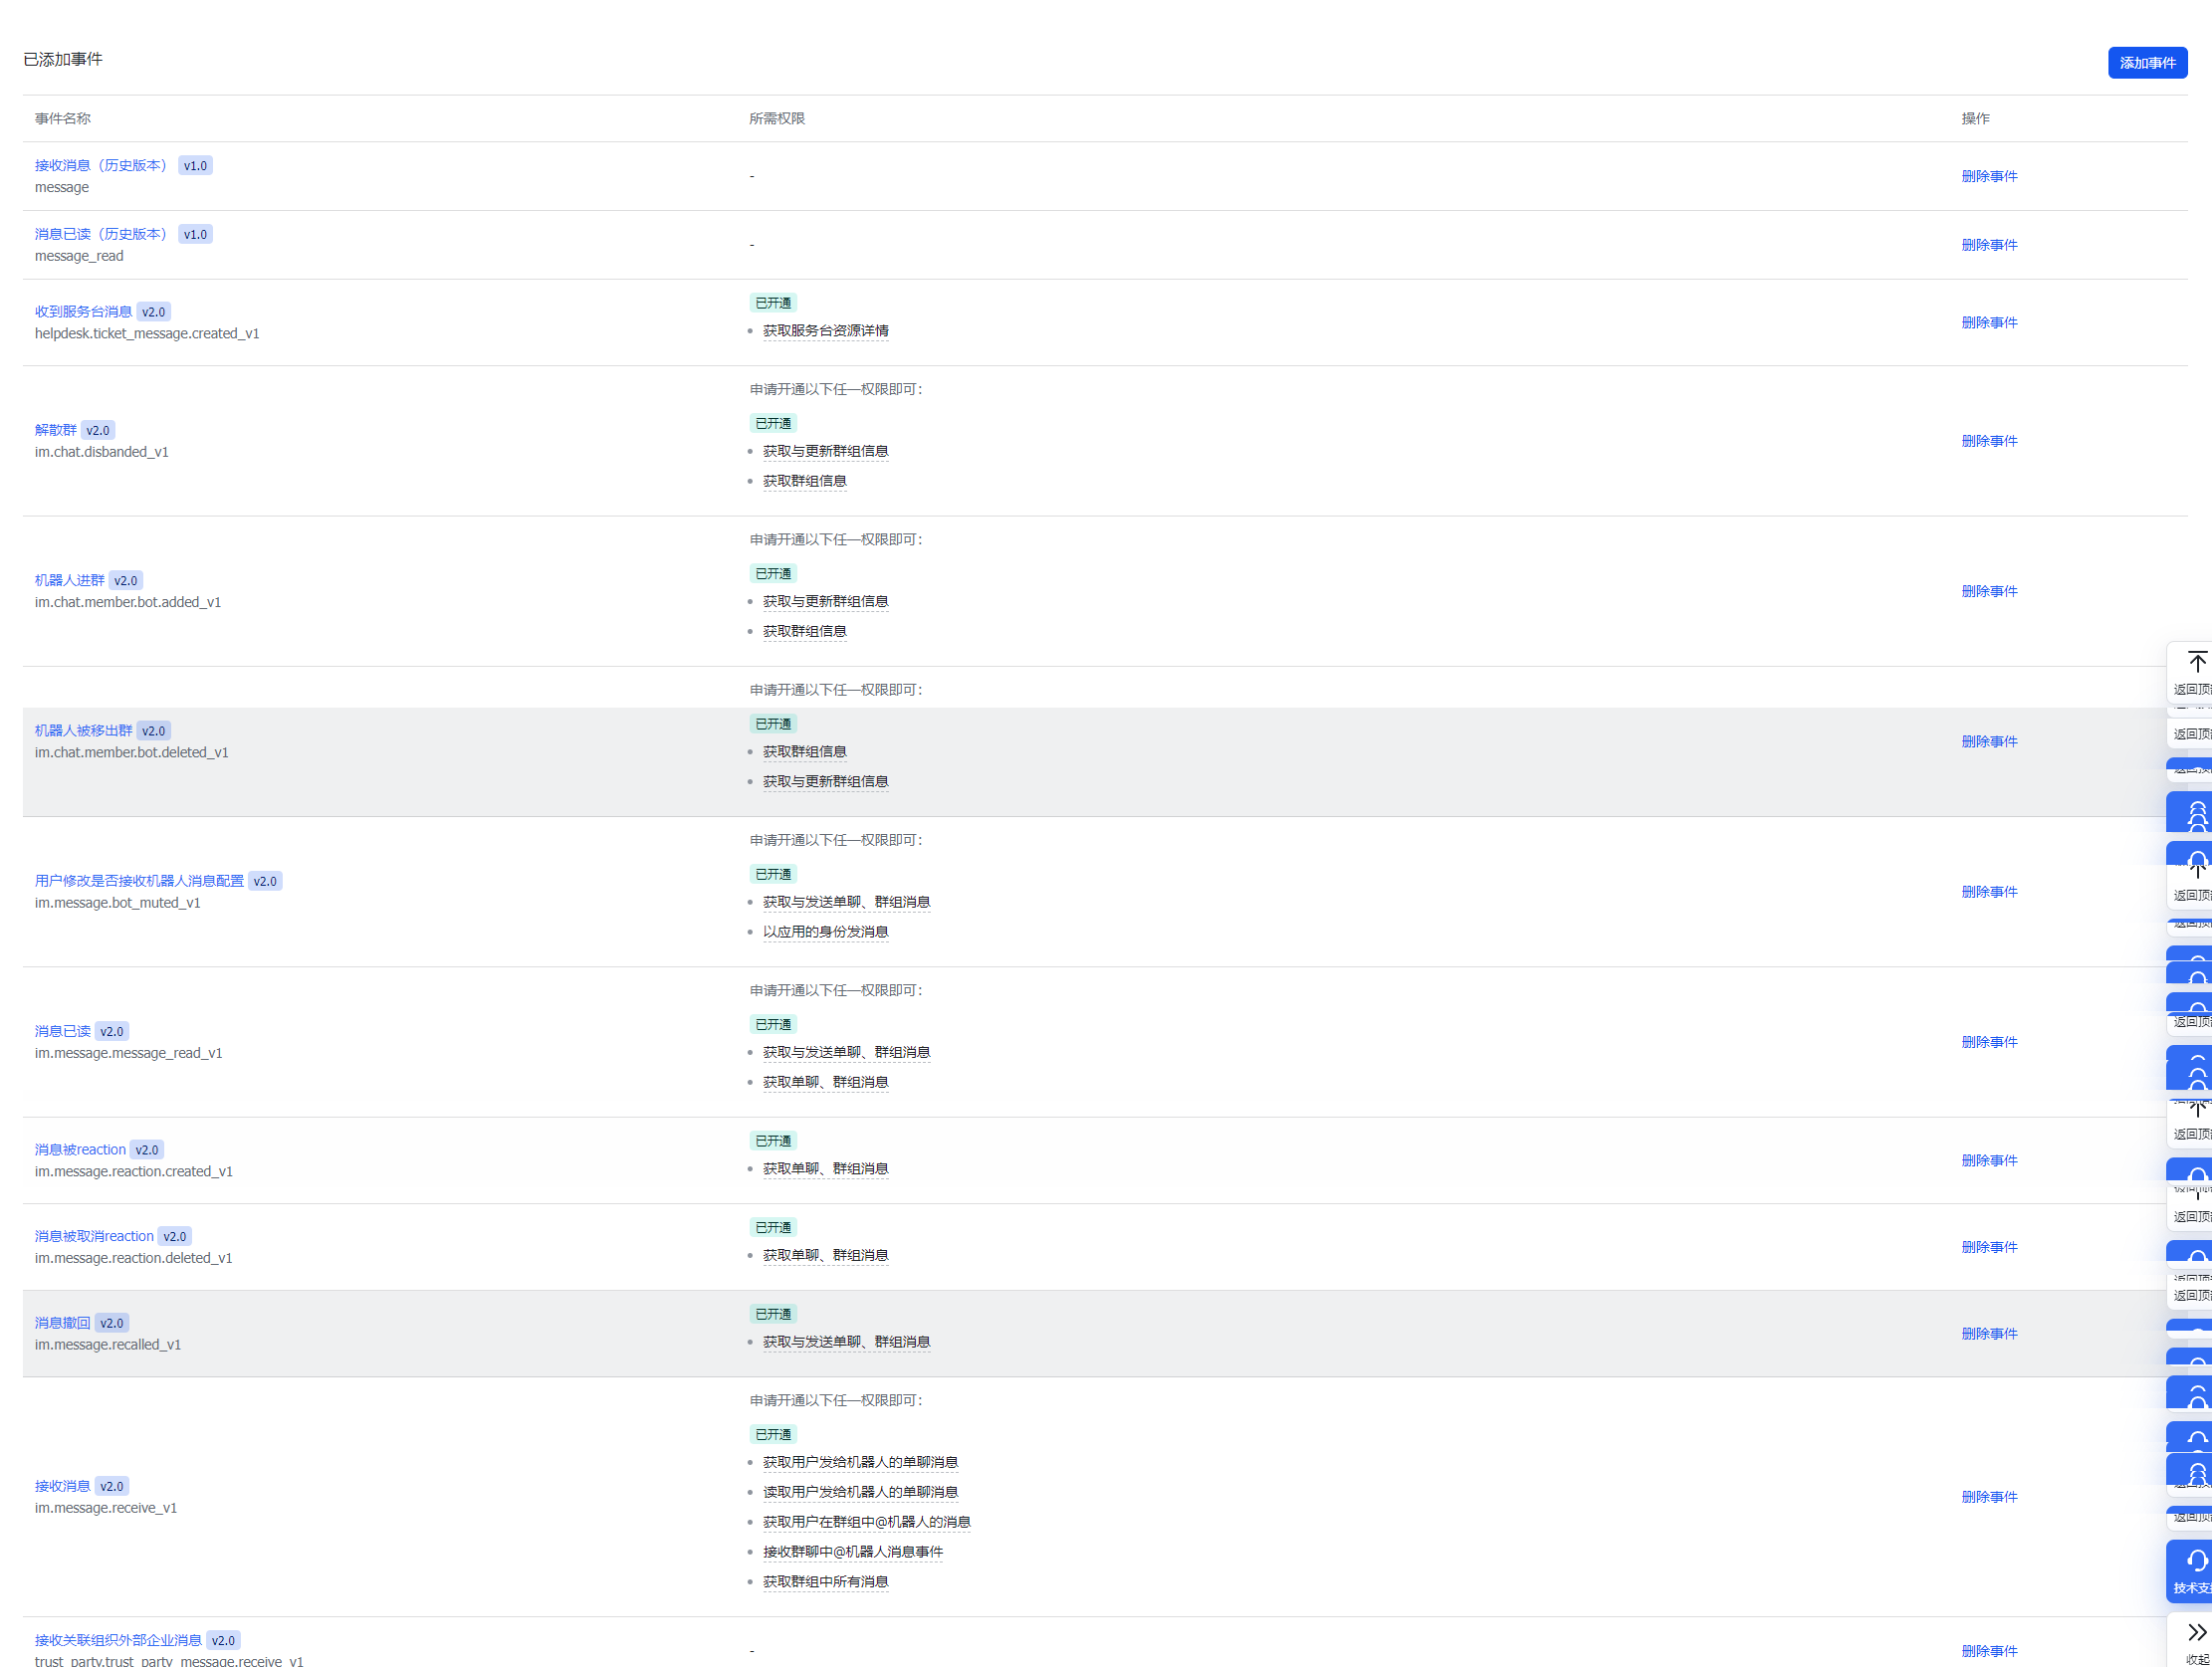Click 已开通 tag in 消息撤回 row
This screenshot has height=1667, width=2212.
pyautogui.click(x=773, y=1314)
